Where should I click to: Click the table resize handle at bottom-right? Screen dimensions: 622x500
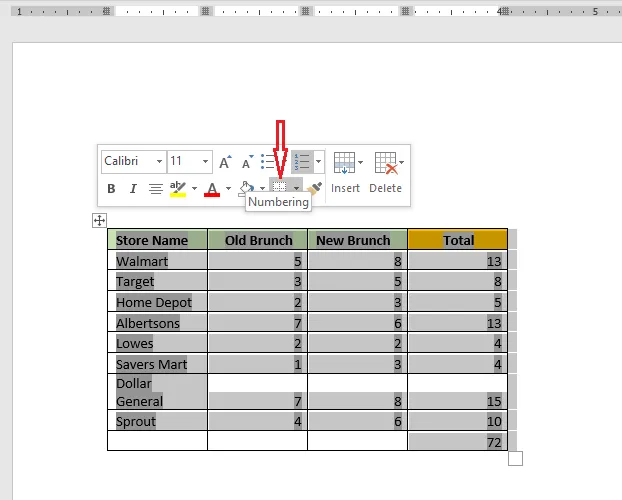(515, 458)
